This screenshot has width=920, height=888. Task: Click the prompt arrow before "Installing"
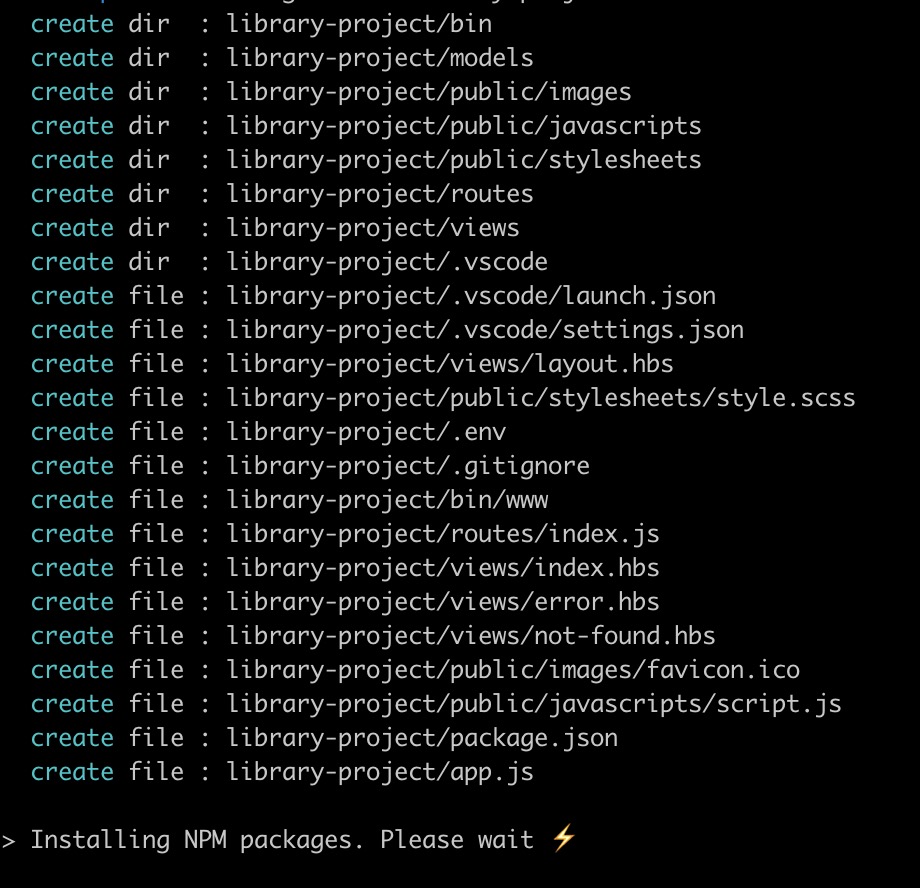9,841
